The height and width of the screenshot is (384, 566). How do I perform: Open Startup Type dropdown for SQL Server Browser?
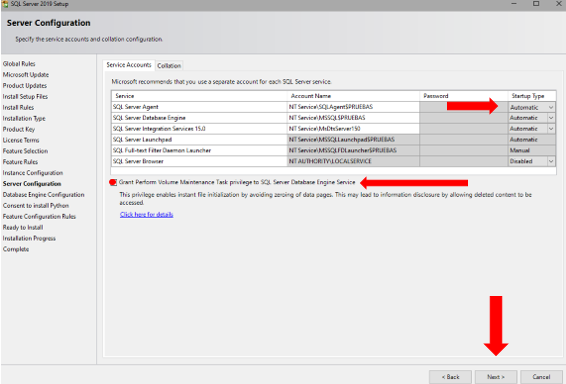coord(551,161)
